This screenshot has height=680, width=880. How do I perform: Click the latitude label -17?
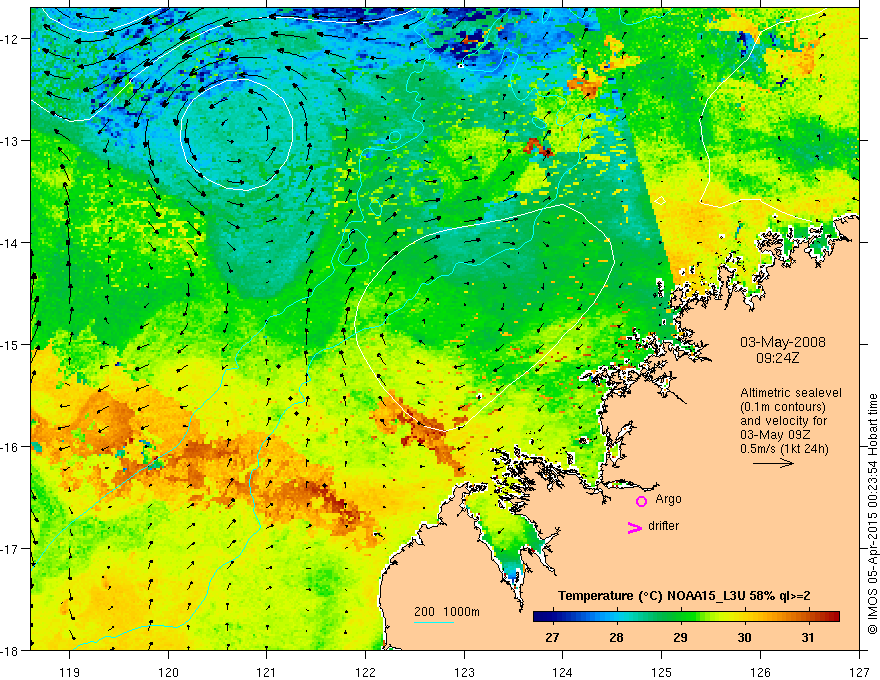11,548
